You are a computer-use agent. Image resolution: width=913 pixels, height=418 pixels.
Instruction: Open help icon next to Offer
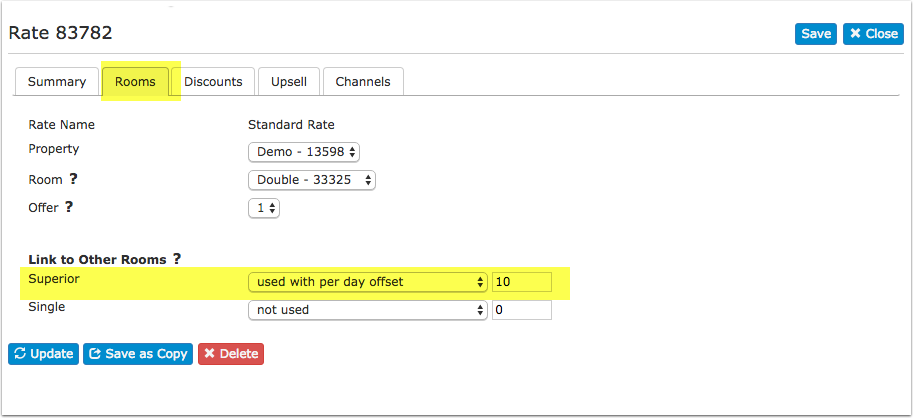point(69,207)
